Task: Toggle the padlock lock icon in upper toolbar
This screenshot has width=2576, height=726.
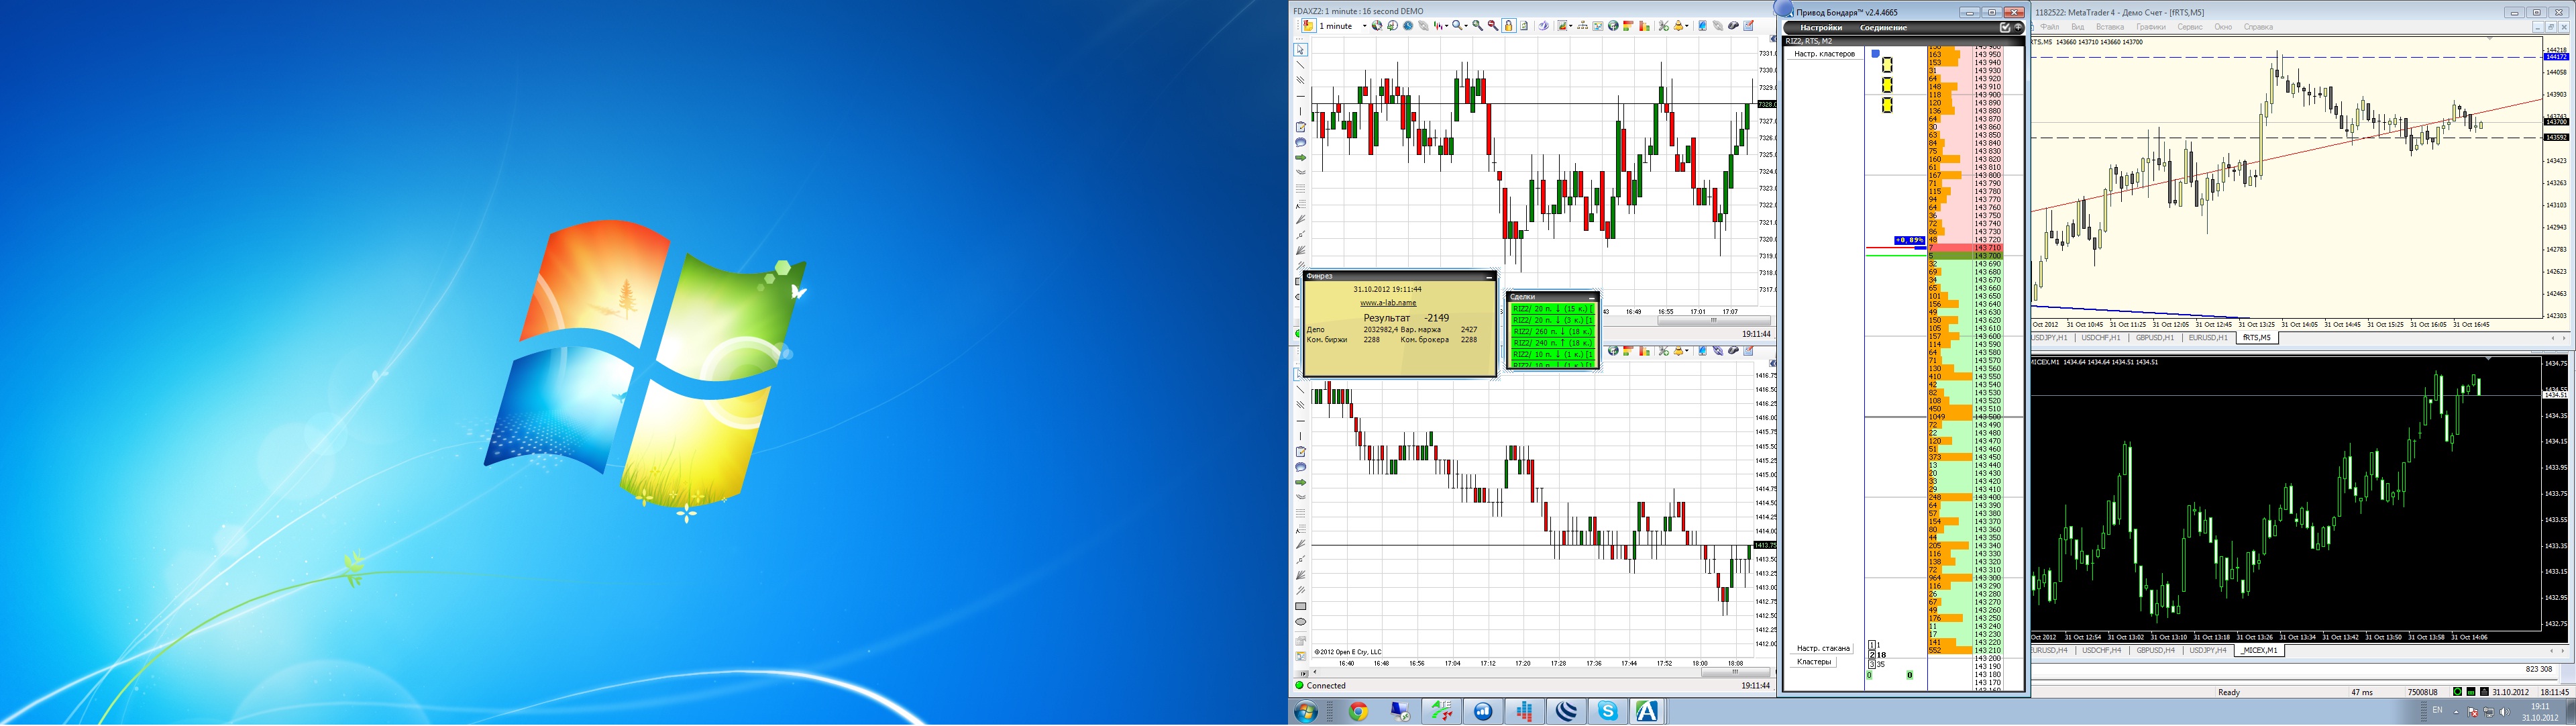Action: point(1509,26)
